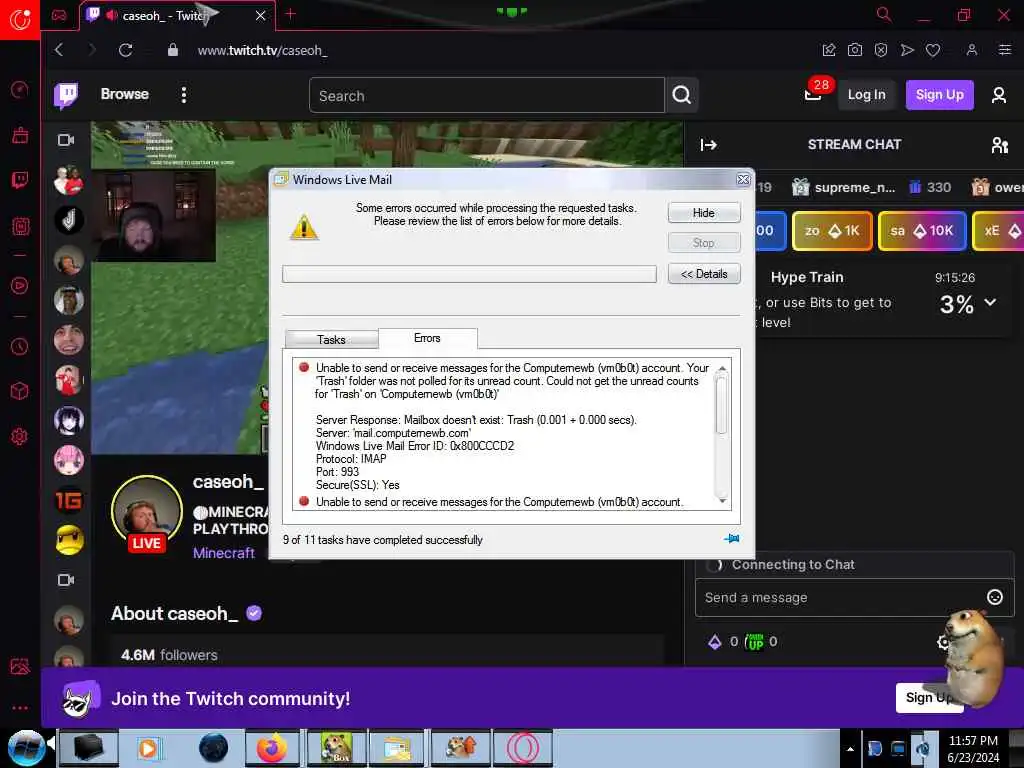The image size is (1024, 768).
Task: Click error list scroll up arrow
Action: (722, 370)
